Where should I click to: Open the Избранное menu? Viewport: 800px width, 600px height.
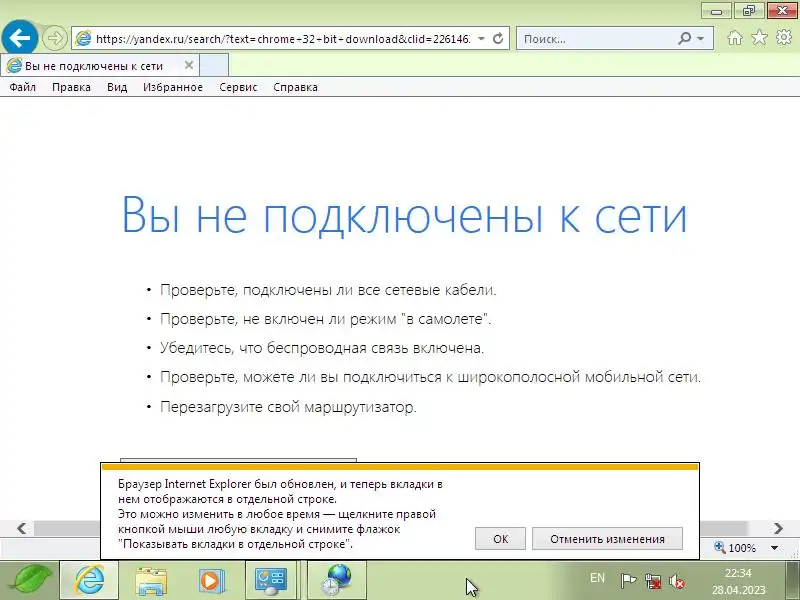pos(173,87)
